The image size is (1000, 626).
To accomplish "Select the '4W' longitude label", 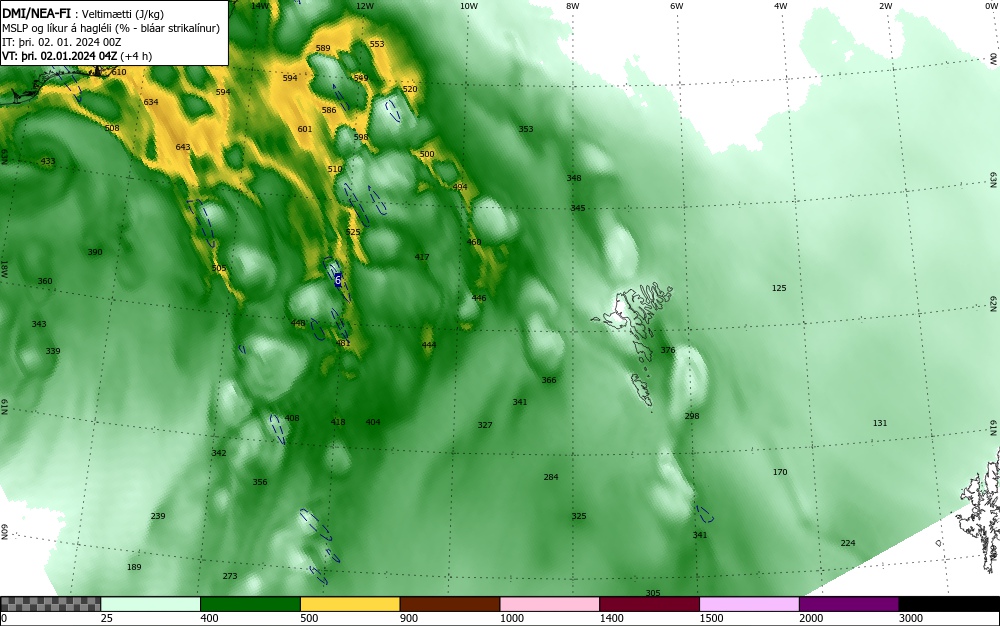I will click(781, 6).
